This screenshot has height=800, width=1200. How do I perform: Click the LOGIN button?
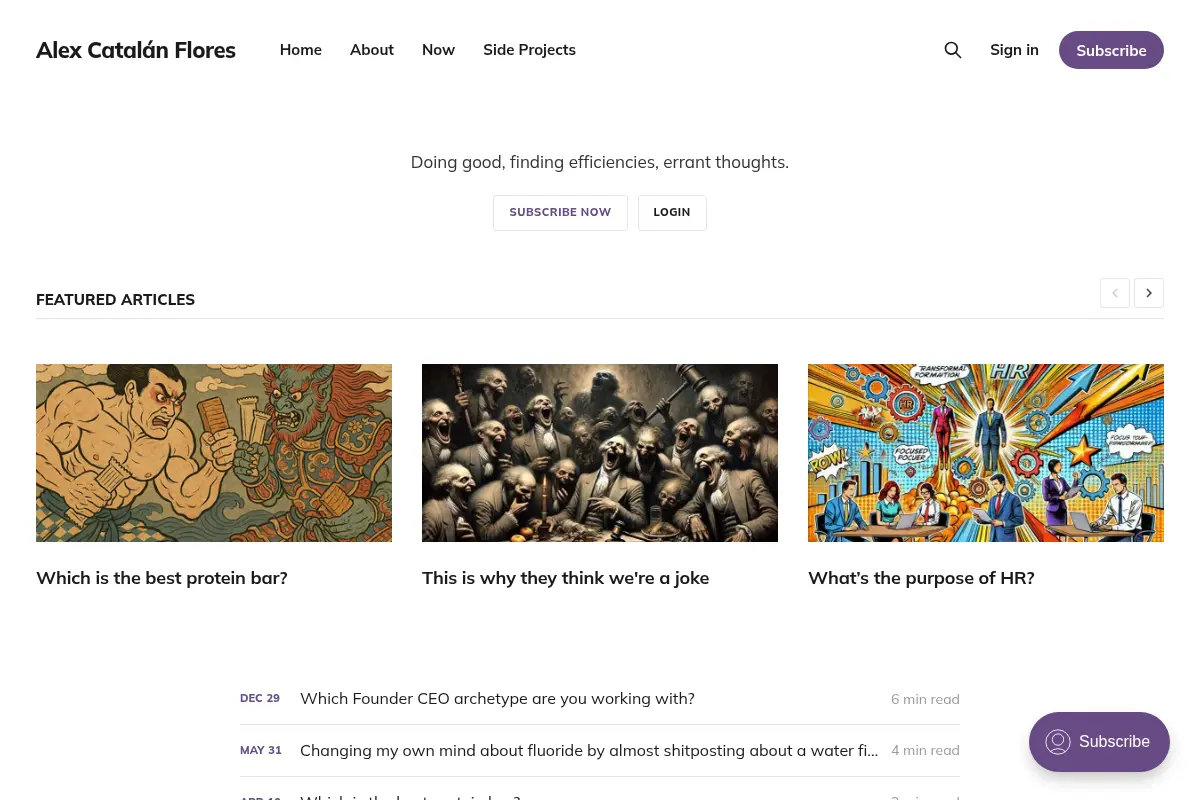672,213
